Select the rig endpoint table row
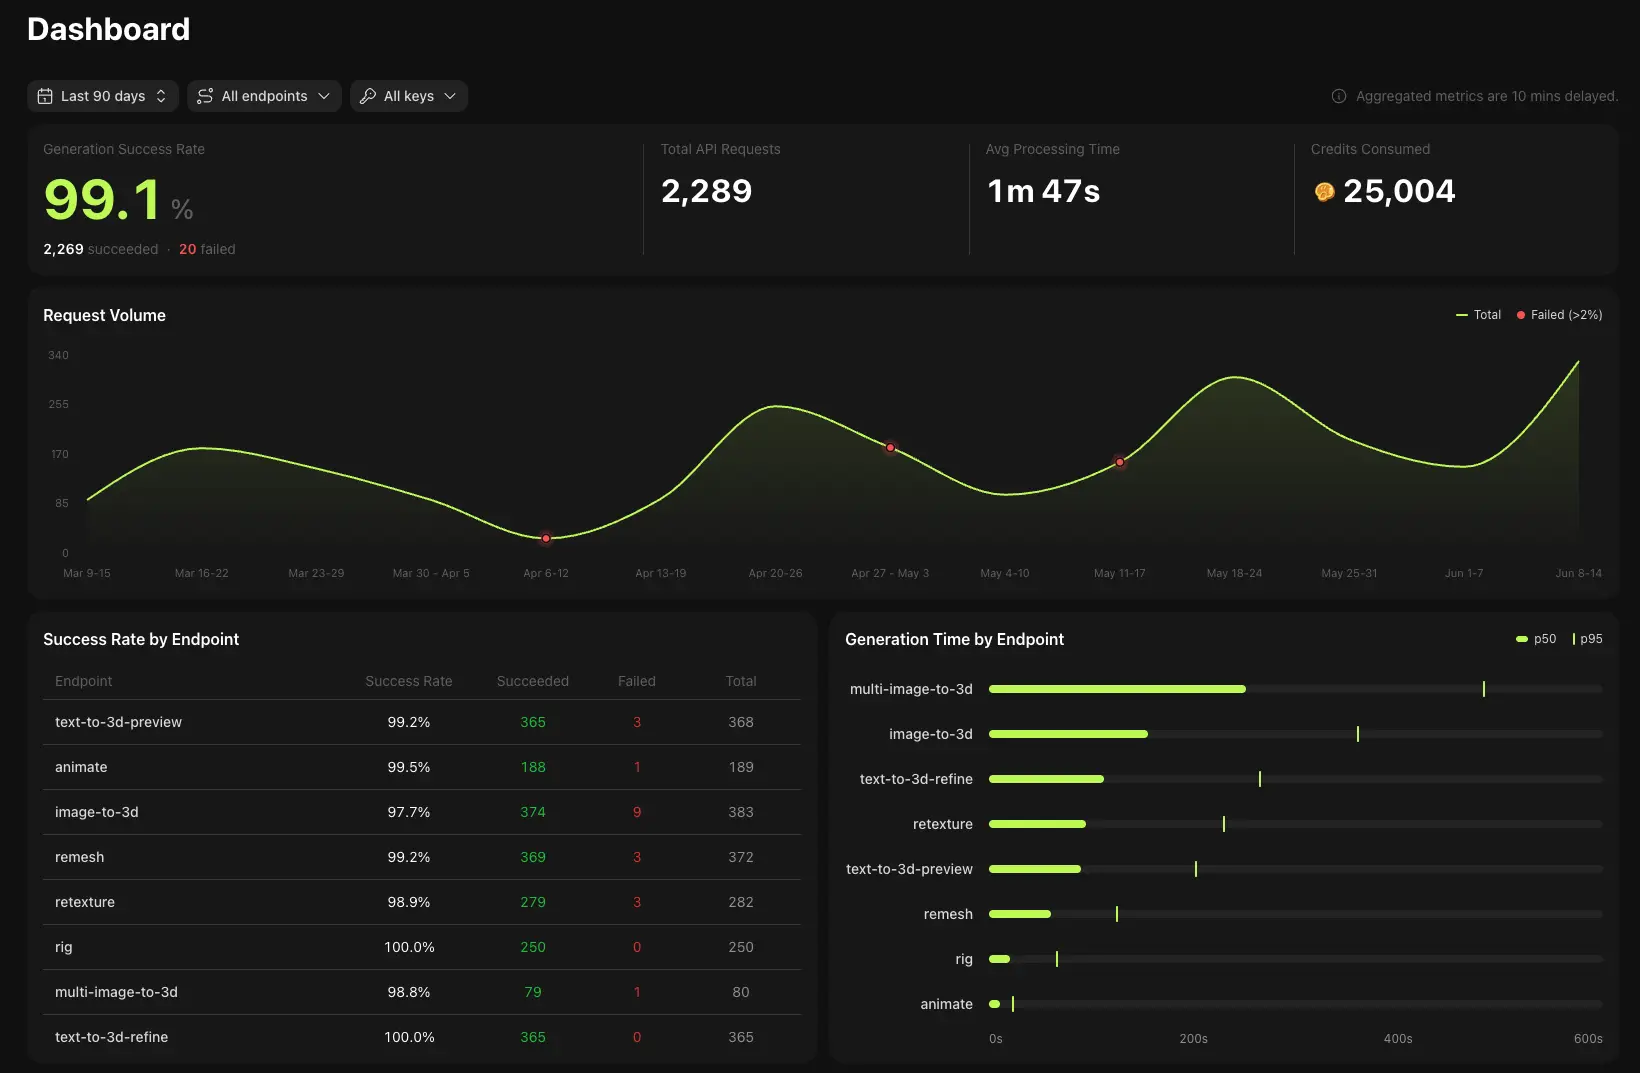 point(422,947)
